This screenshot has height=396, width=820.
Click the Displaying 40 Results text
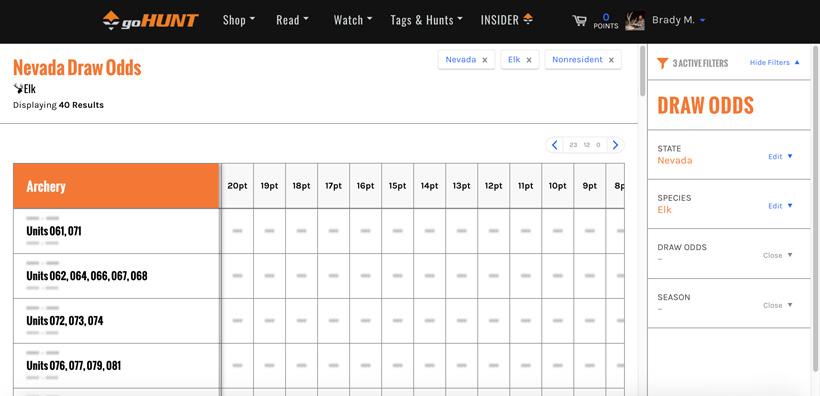coord(59,105)
